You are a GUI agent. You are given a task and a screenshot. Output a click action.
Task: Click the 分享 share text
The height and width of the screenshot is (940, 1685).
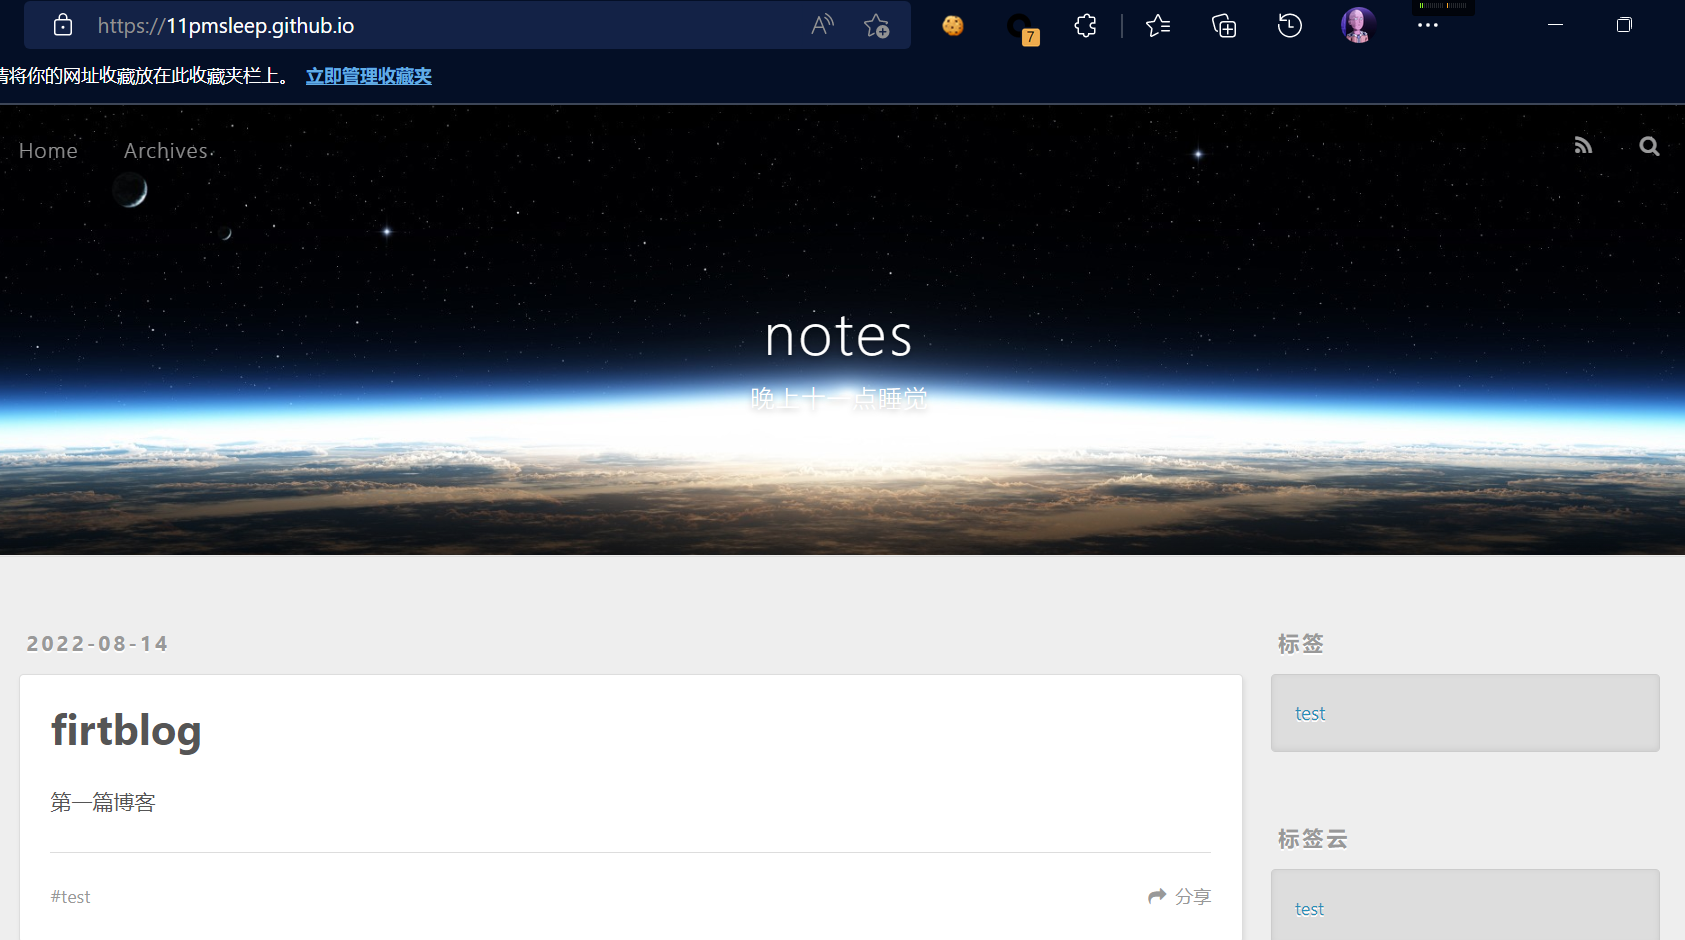[1193, 897]
